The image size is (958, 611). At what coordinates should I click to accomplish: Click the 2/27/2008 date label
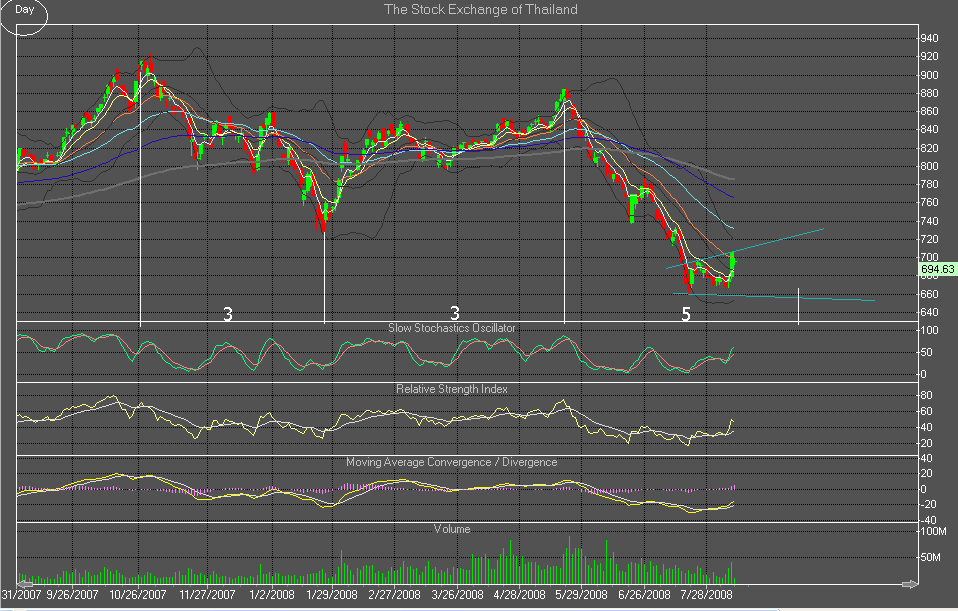(x=395, y=595)
